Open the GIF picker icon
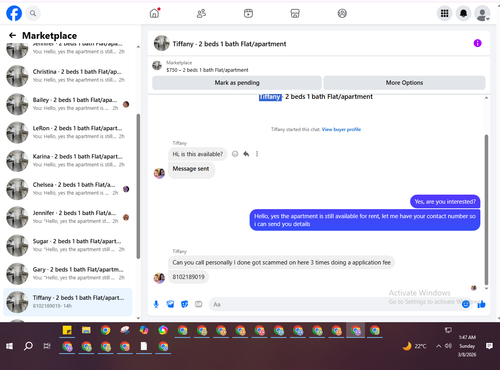 click(x=199, y=304)
